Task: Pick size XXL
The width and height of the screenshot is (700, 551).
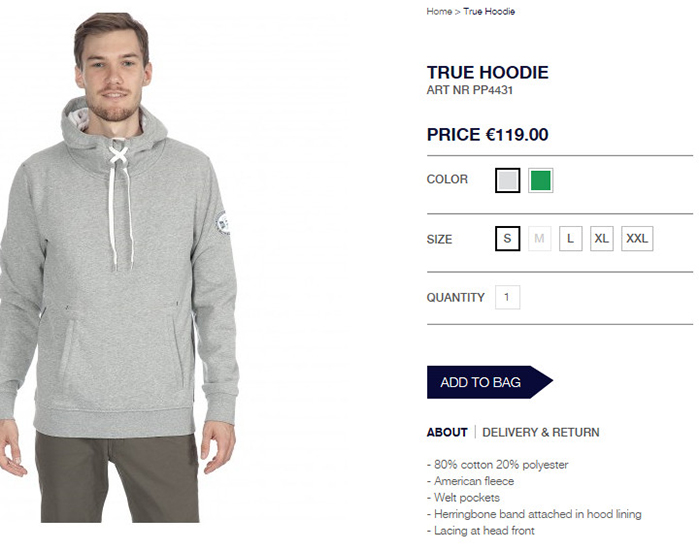Action: click(637, 238)
